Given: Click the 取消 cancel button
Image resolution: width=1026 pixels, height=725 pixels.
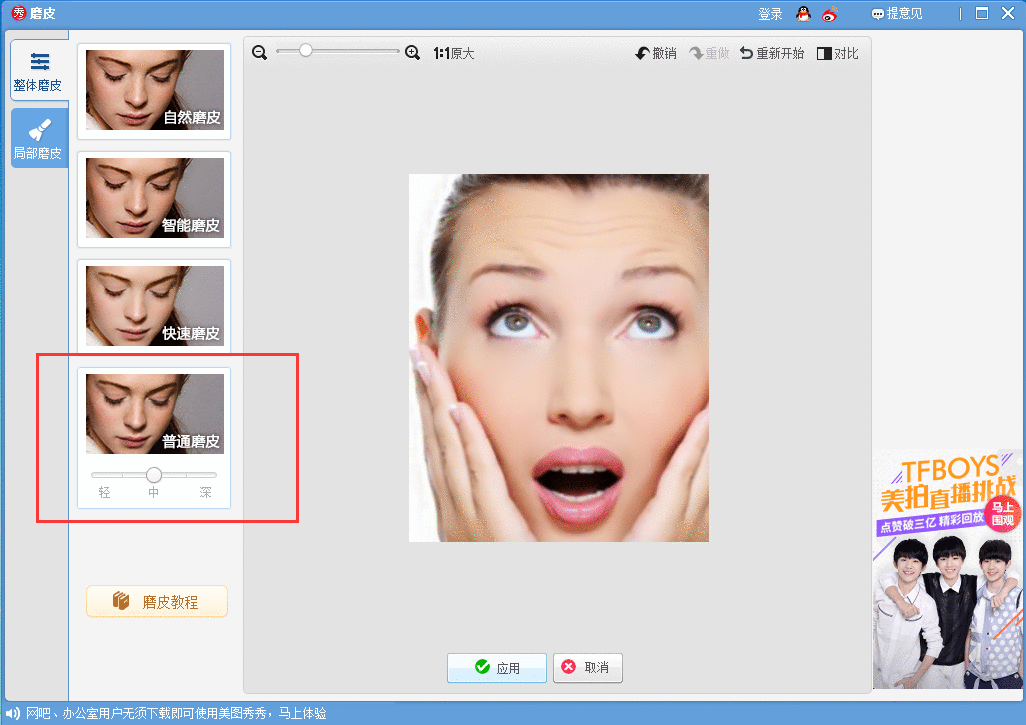Looking at the screenshot, I should pos(587,668).
